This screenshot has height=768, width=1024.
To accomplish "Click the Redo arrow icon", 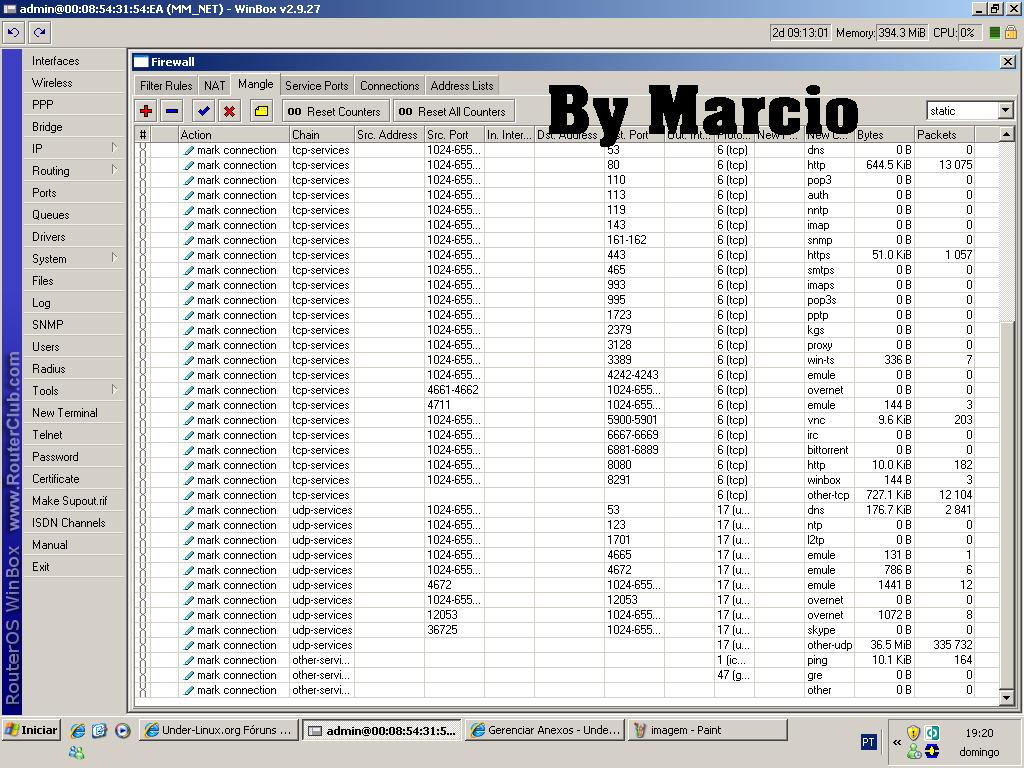I will coord(39,32).
